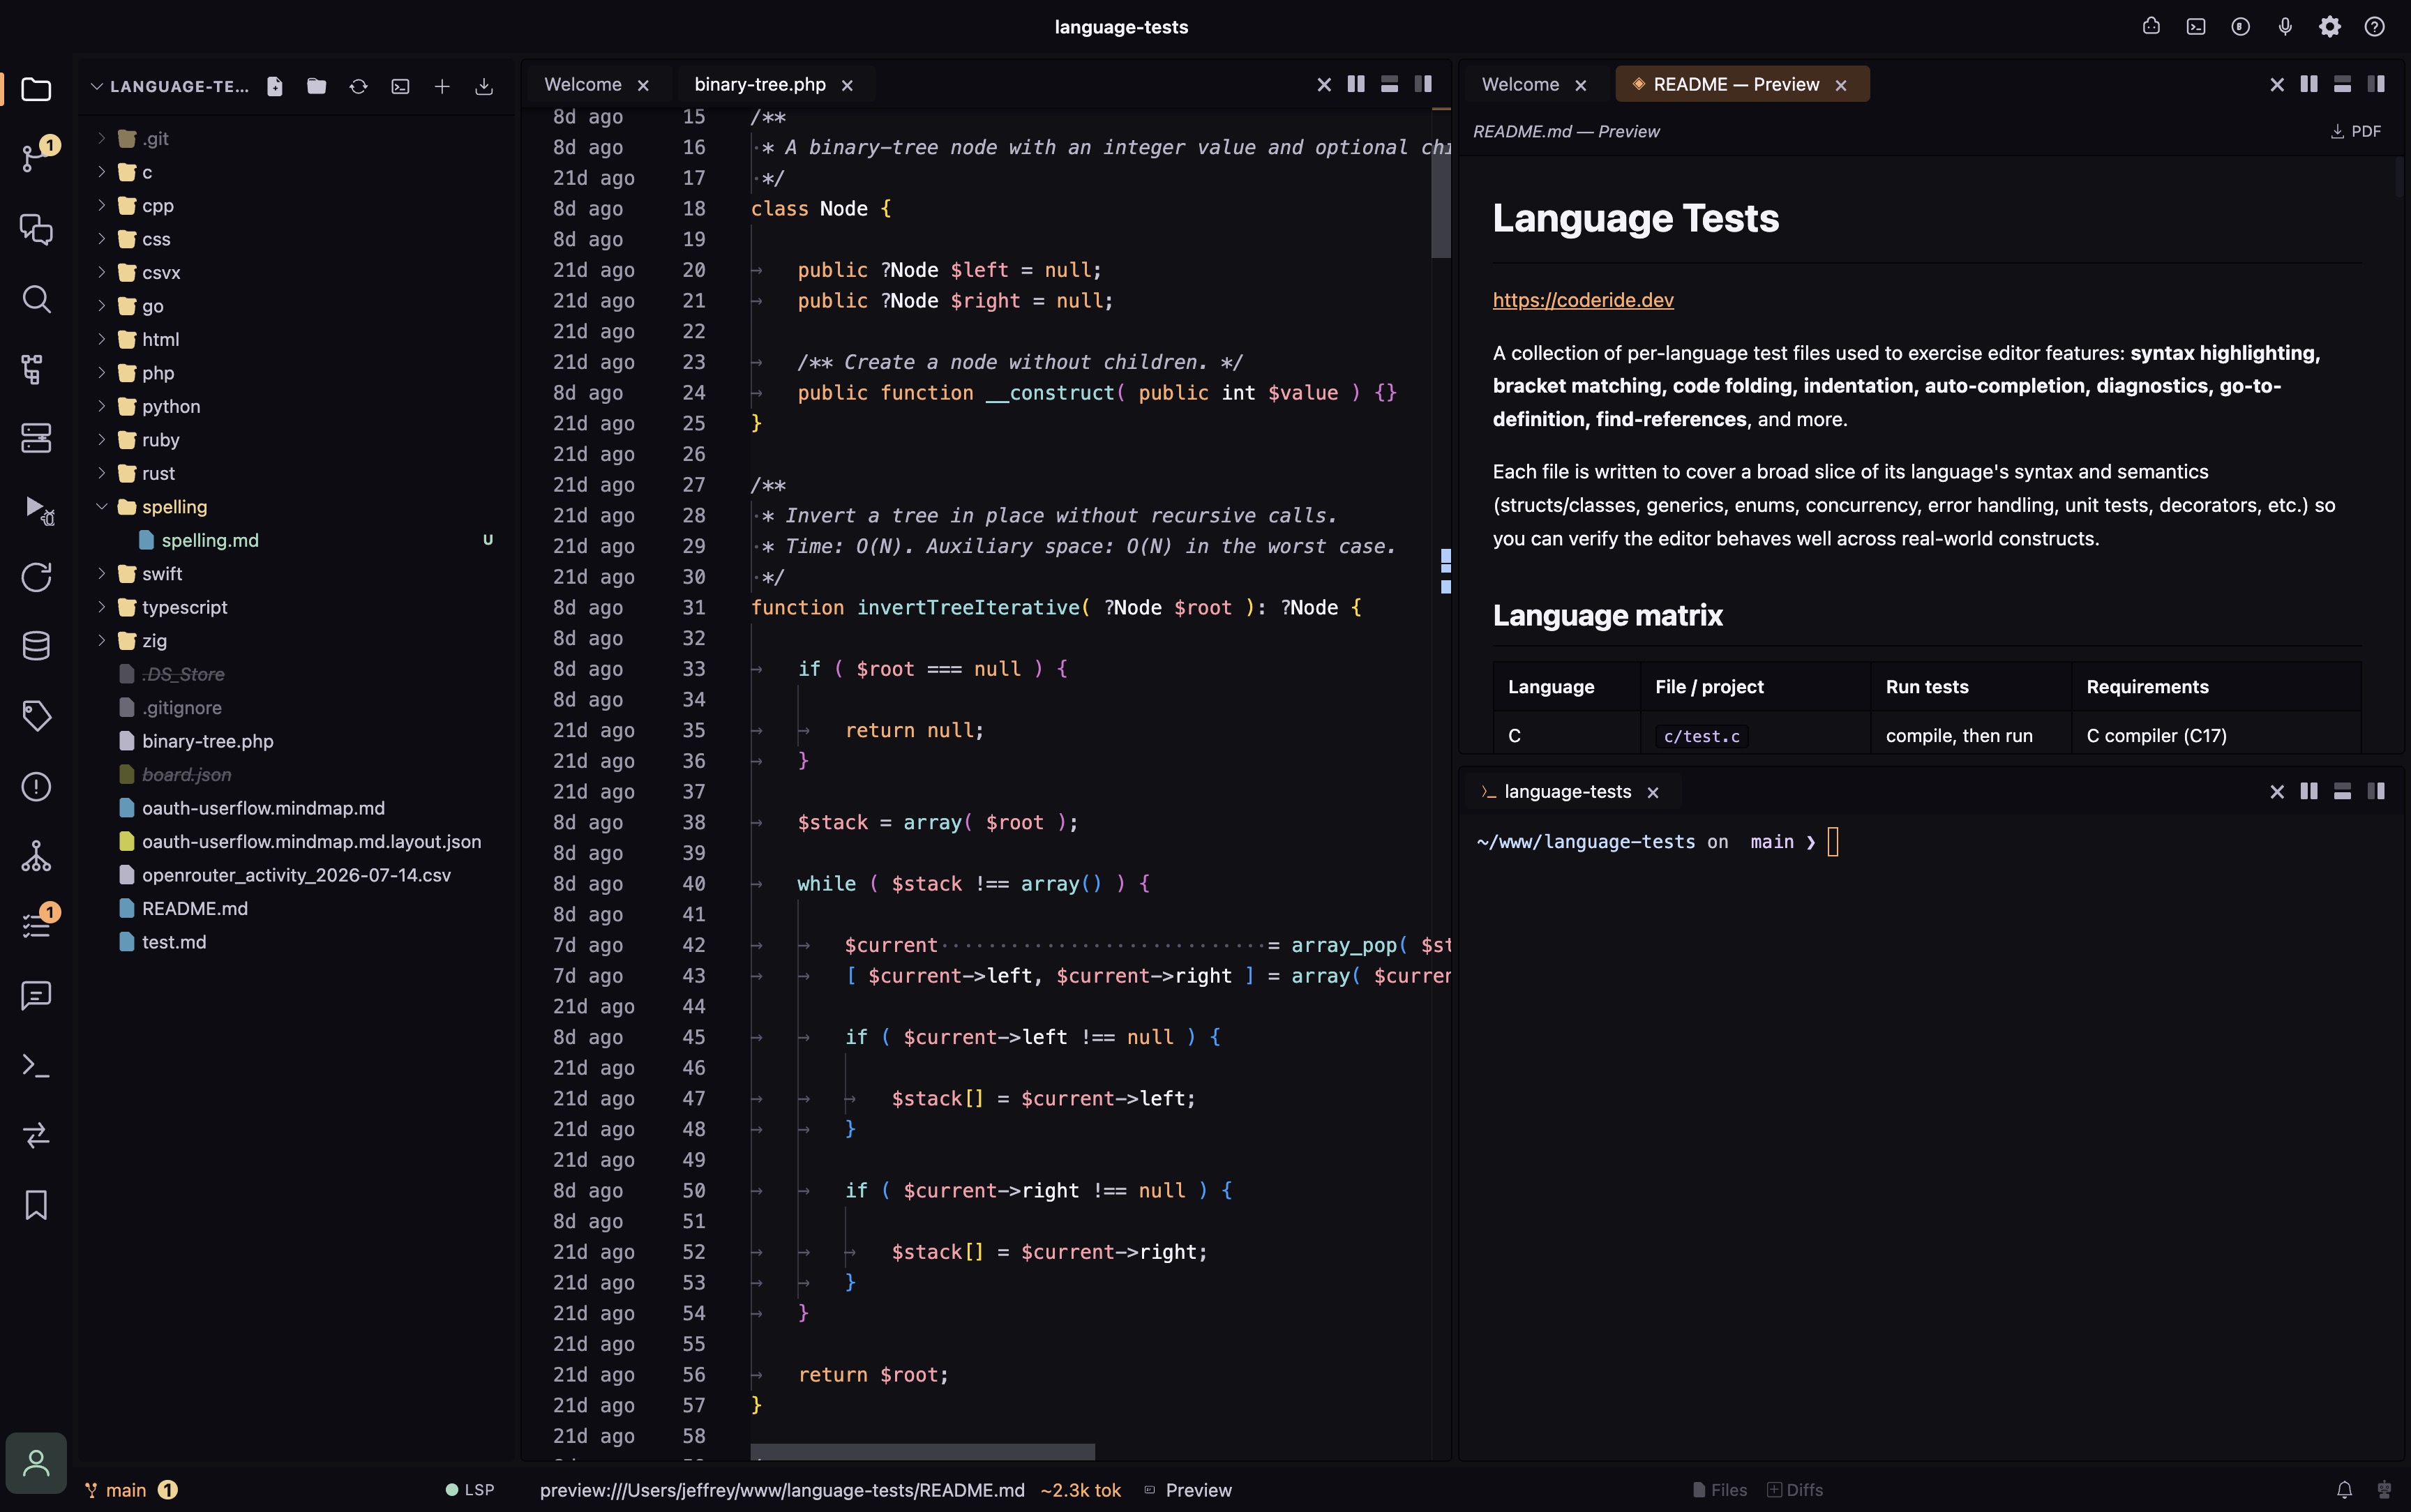Toggle the LSP status indicator
This screenshot has width=2411, height=1512.
click(x=470, y=1490)
